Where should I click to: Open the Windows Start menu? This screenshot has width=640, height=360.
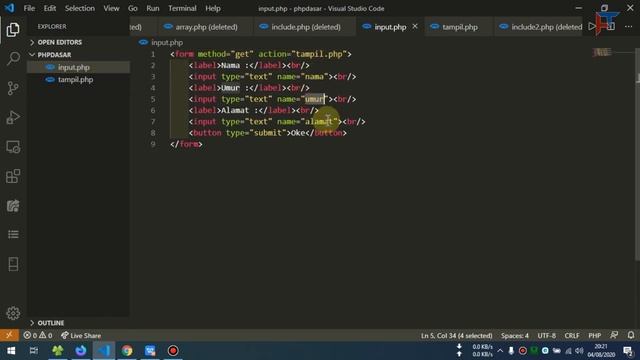click(x=11, y=351)
